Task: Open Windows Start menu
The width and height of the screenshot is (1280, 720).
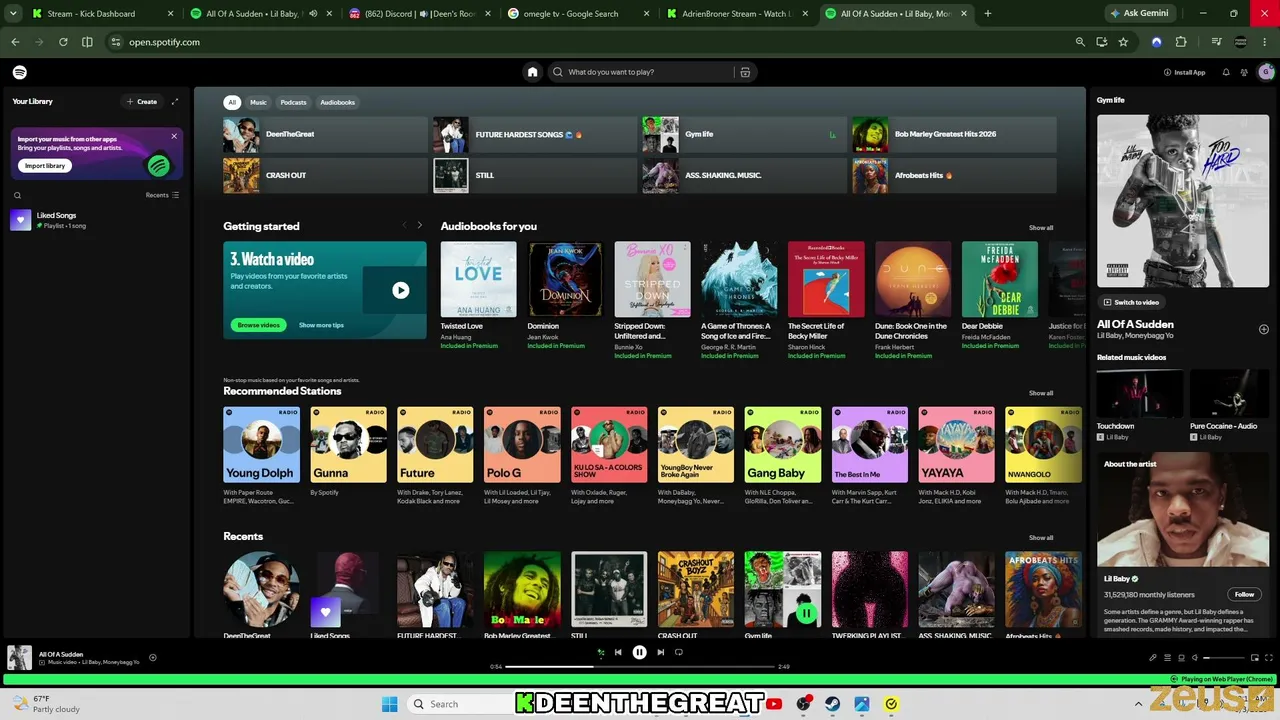Action: pyautogui.click(x=389, y=704)
